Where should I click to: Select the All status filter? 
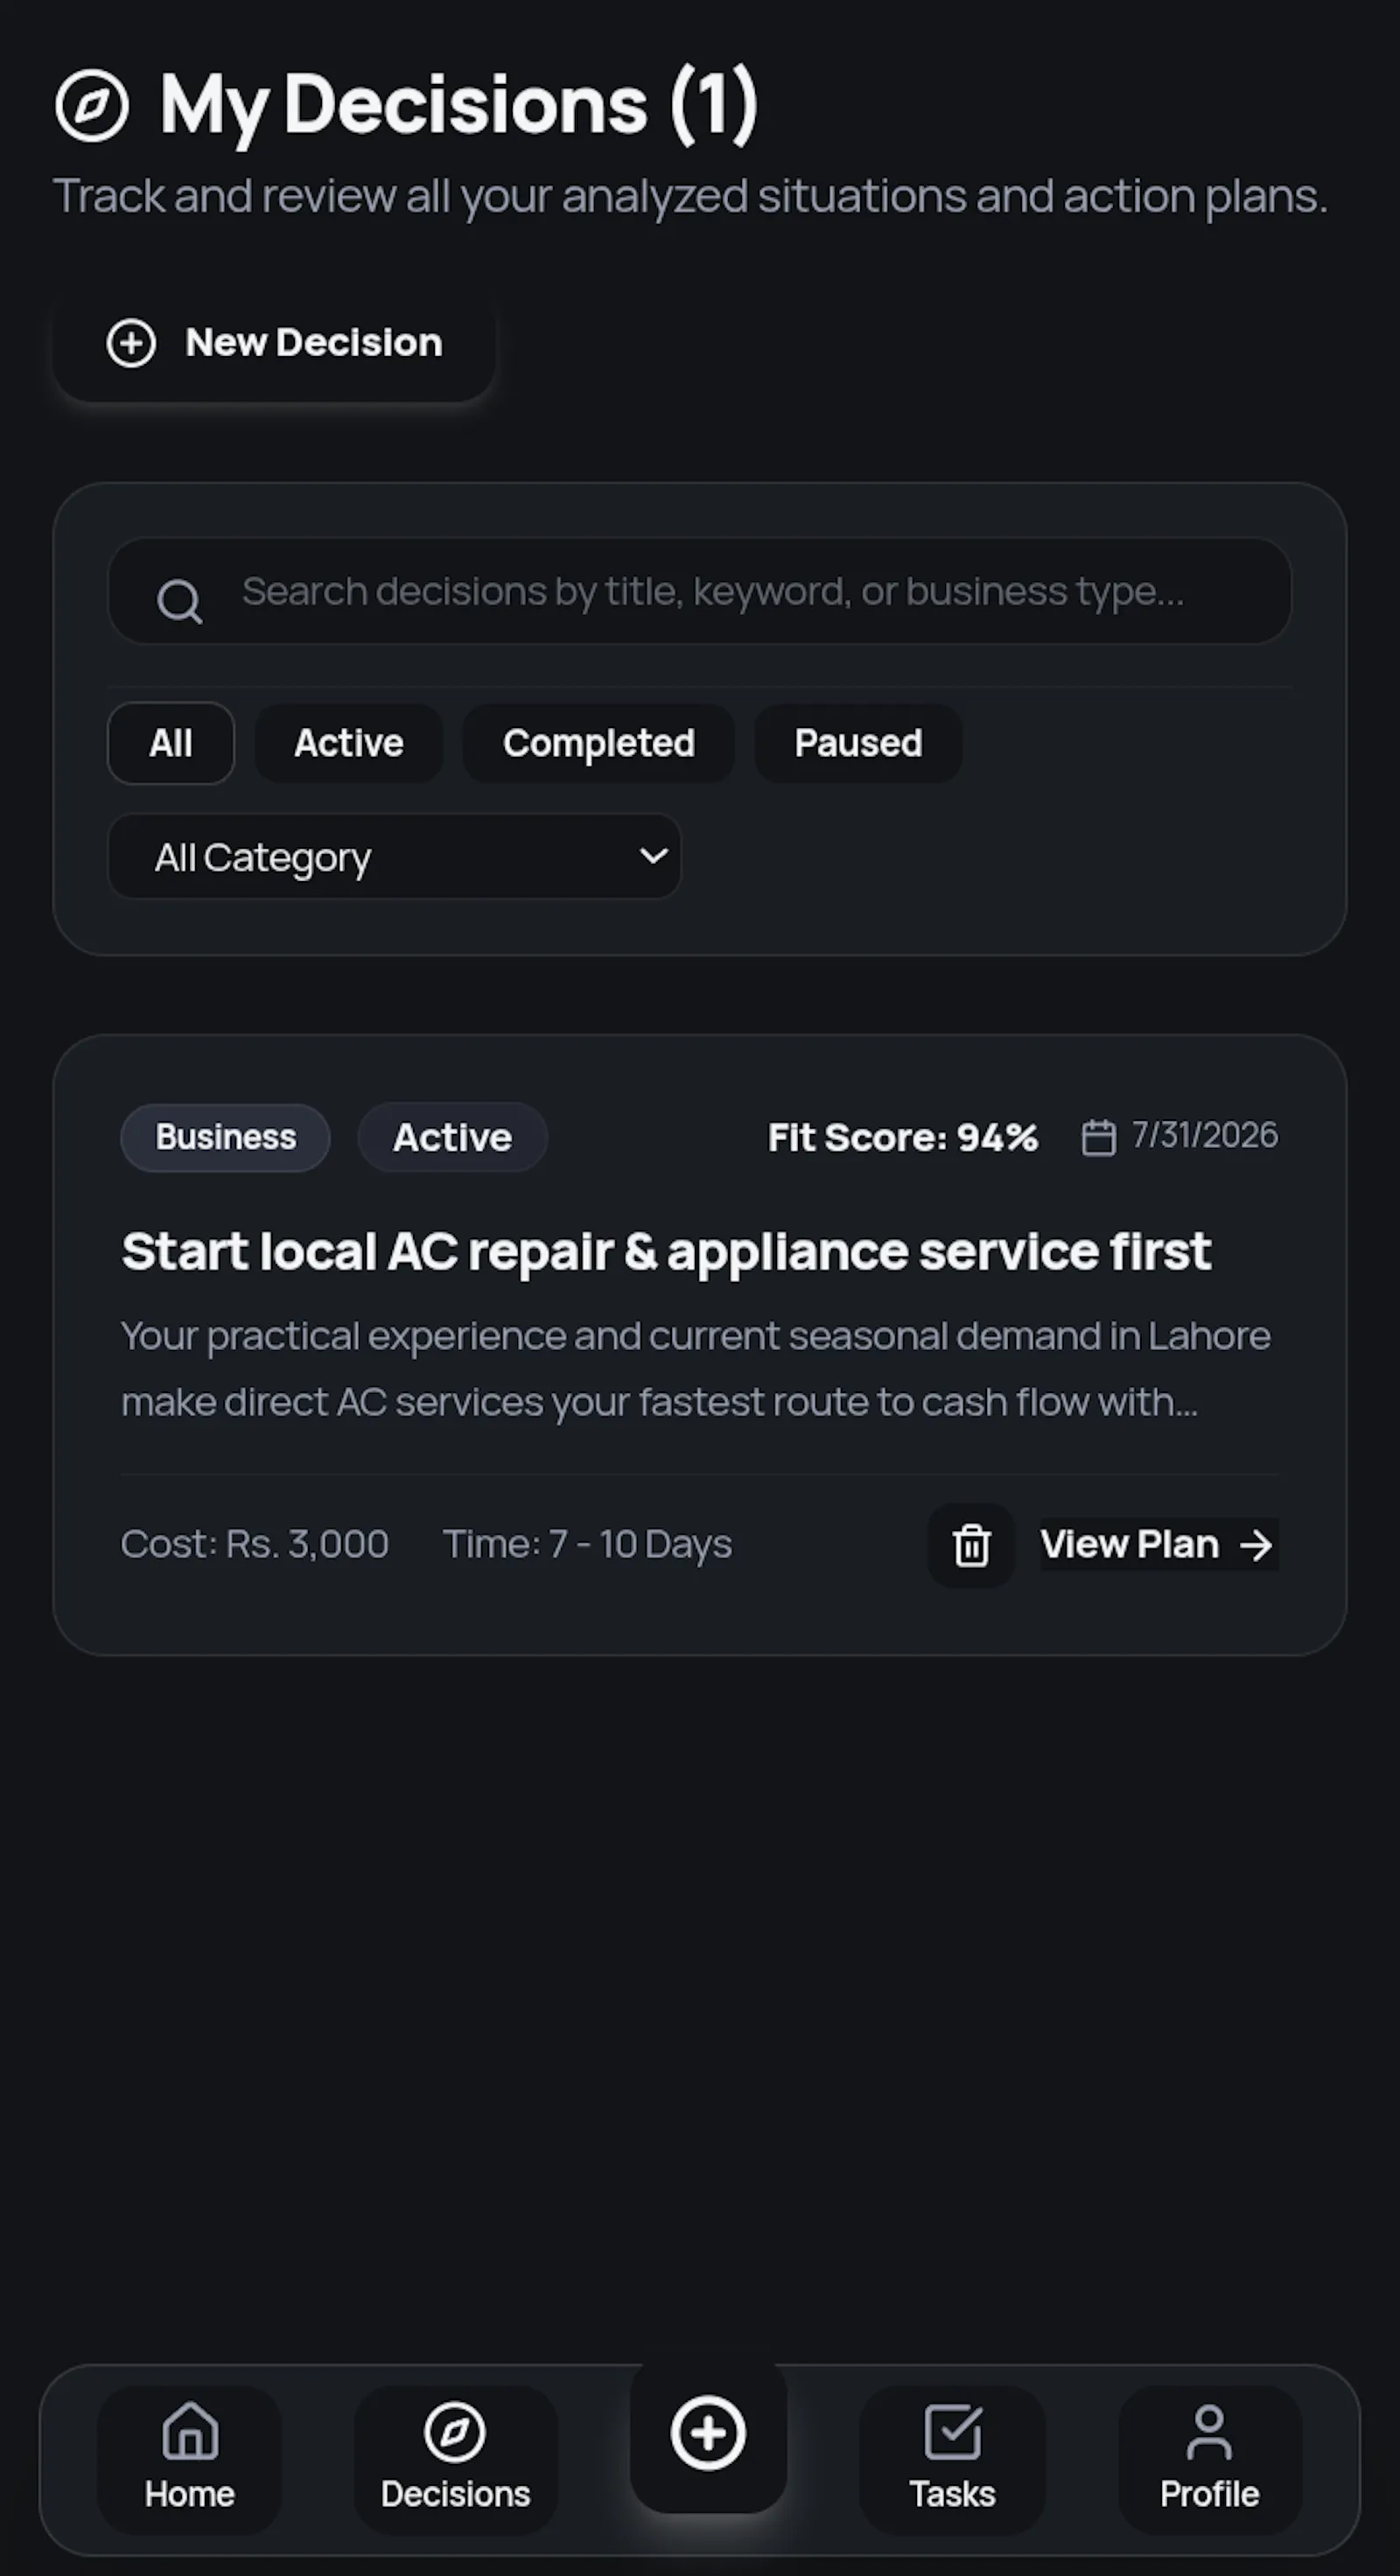(x=171, y=743)
